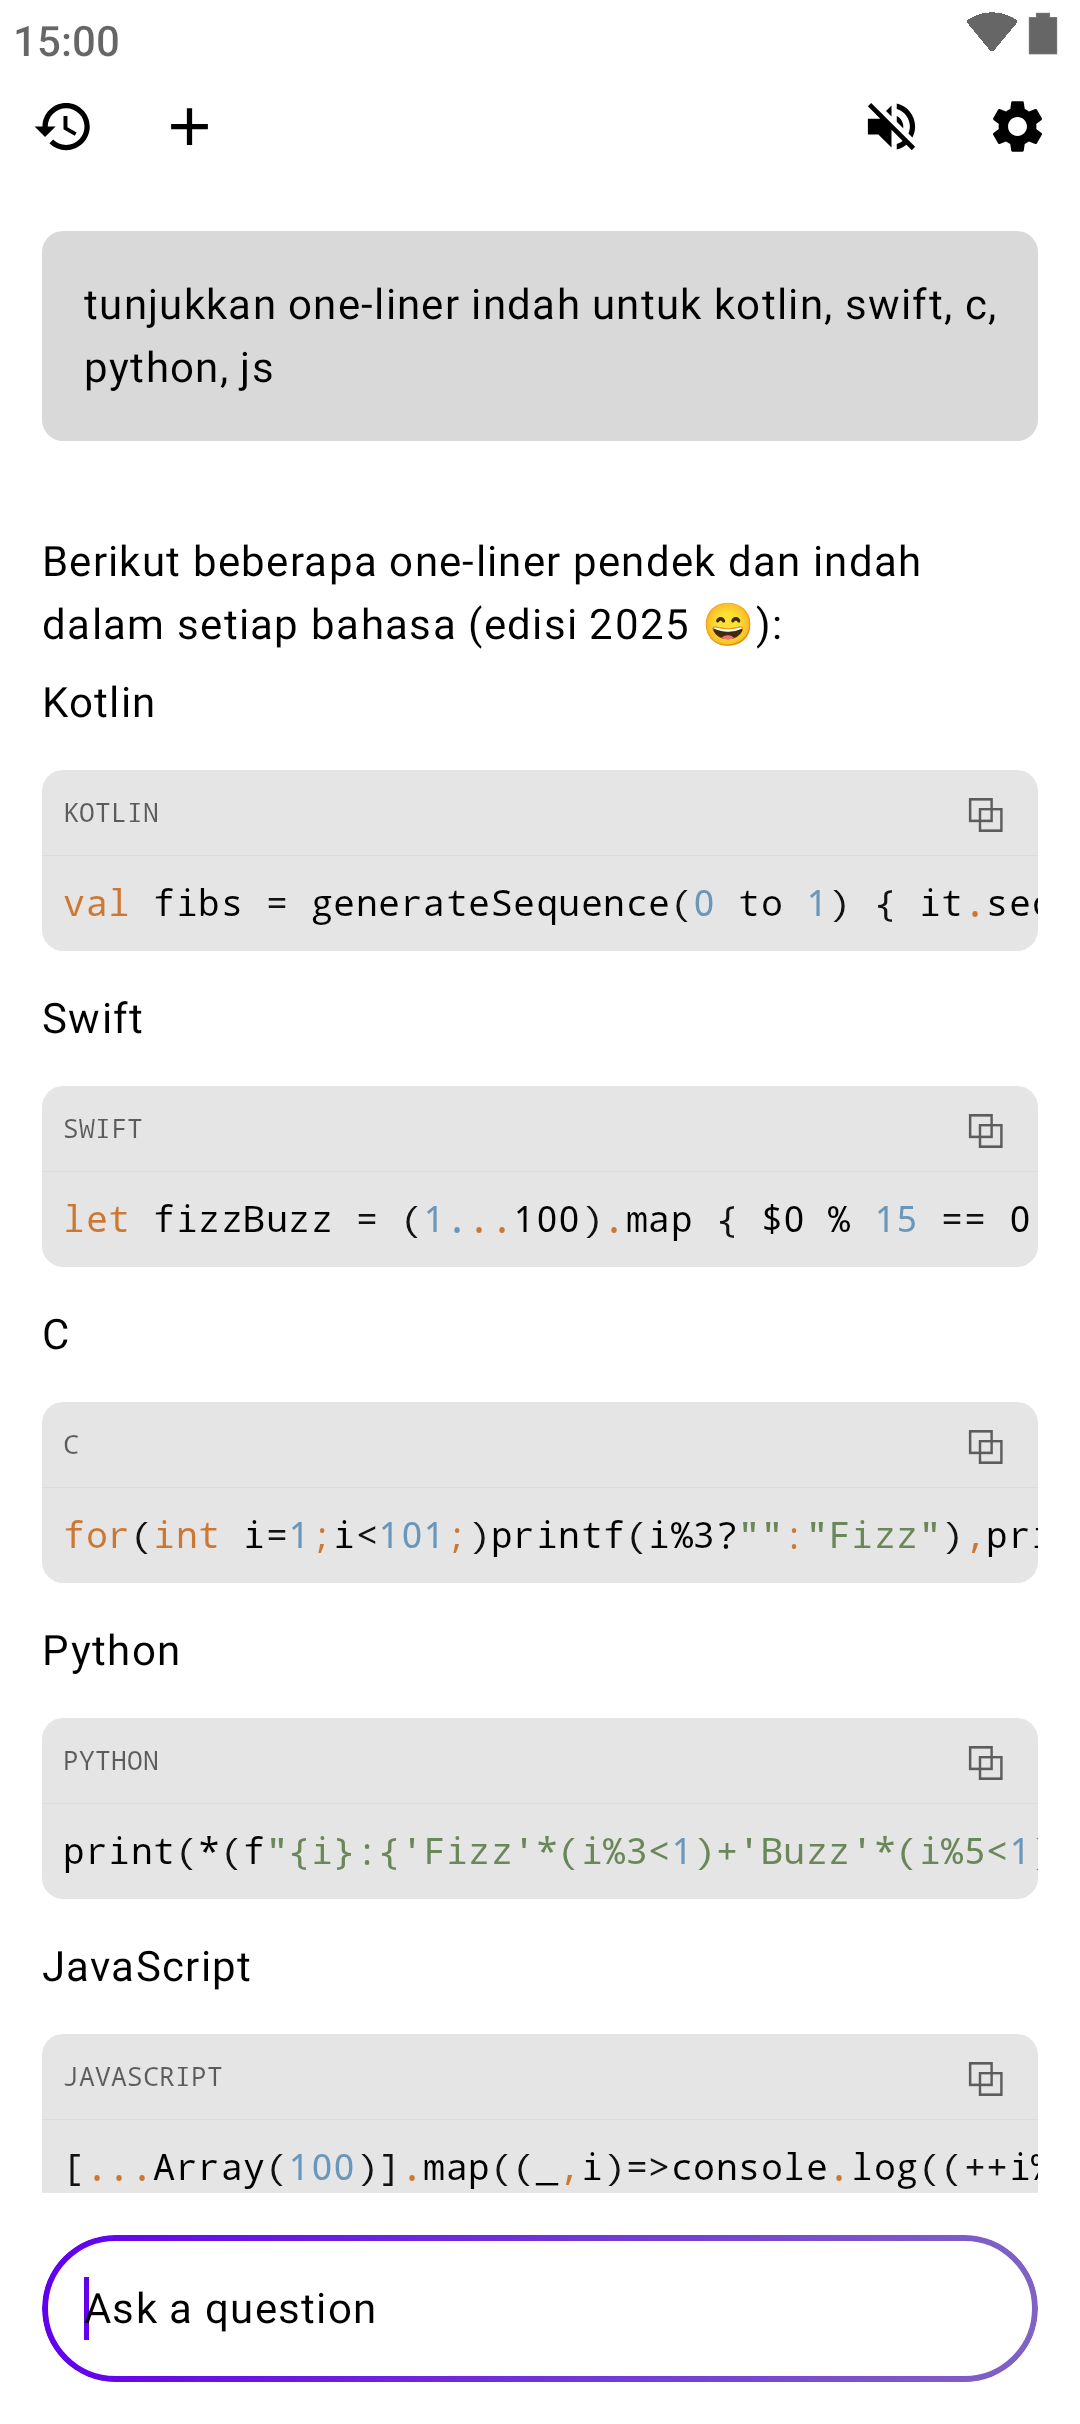Tap the user prompt message bubble
This screenshot has height=2424, width=1080.
tap(540, 336)
